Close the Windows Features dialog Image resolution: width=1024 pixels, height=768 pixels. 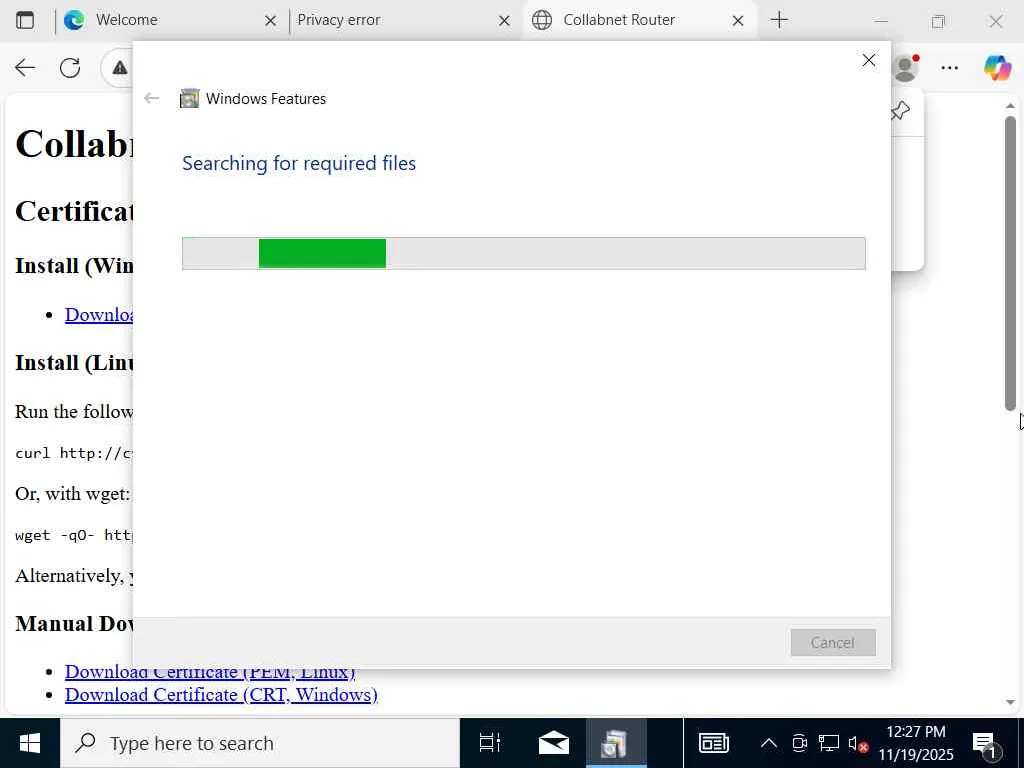tap(868, 60)
